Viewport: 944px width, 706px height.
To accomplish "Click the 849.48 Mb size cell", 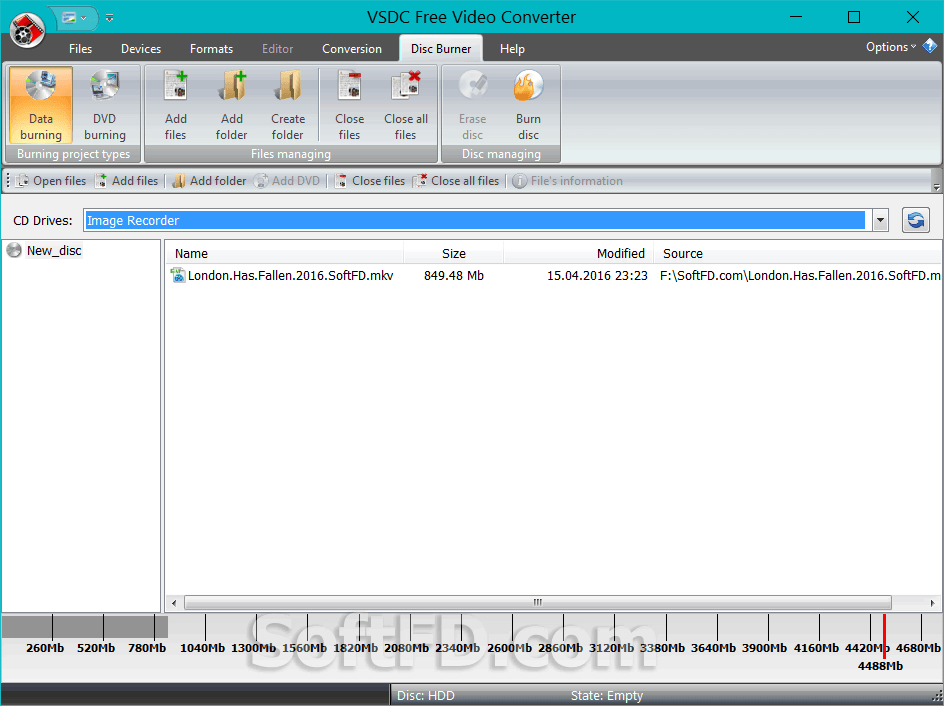I will click(453, 276).
